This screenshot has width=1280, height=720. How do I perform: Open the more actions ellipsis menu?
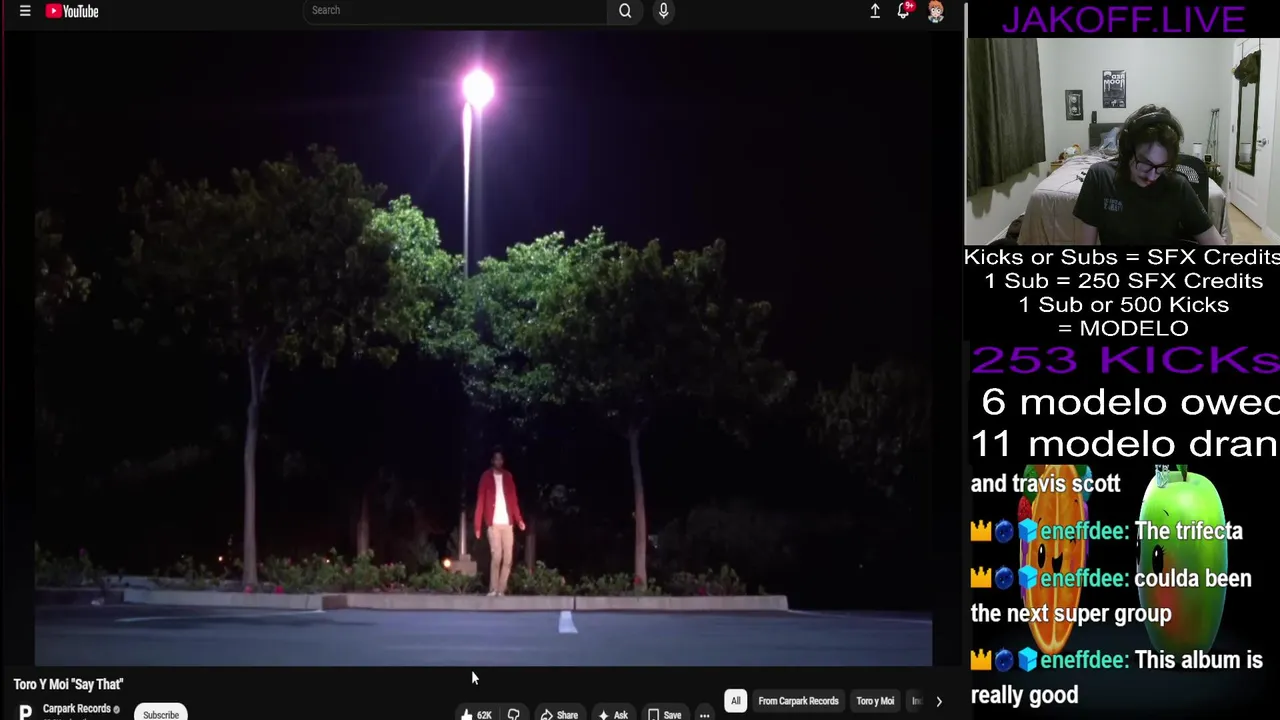tap(705, 715)
